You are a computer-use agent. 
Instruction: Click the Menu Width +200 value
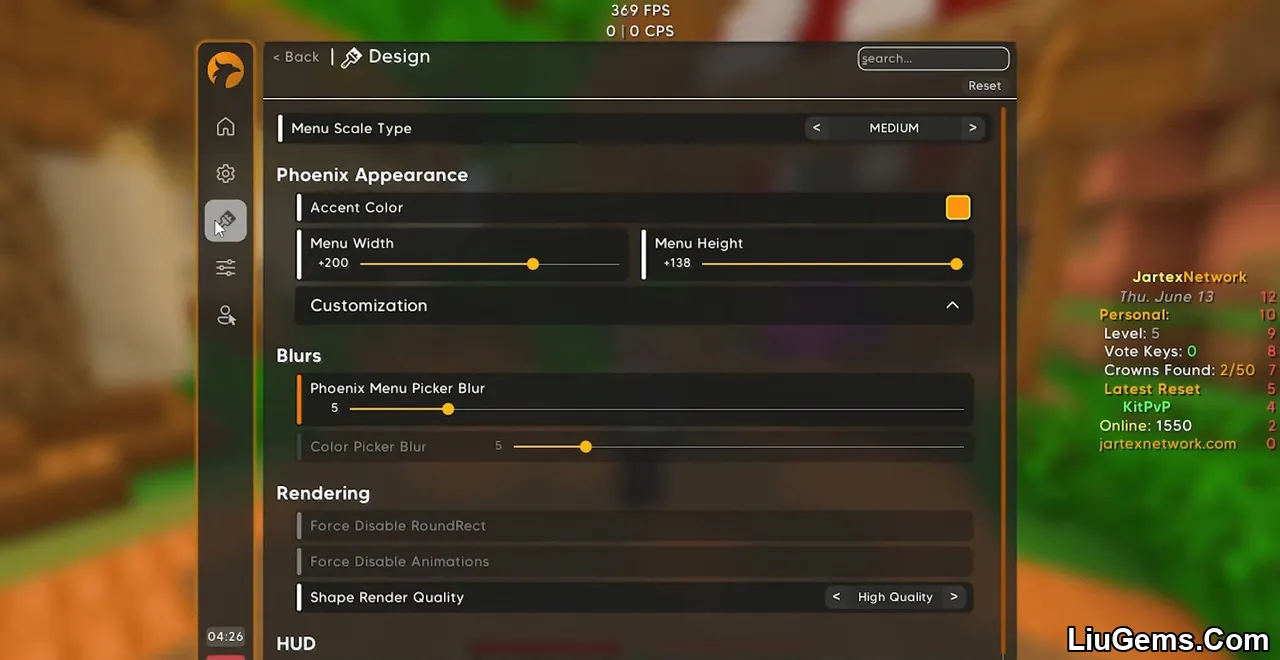[333, 263]
